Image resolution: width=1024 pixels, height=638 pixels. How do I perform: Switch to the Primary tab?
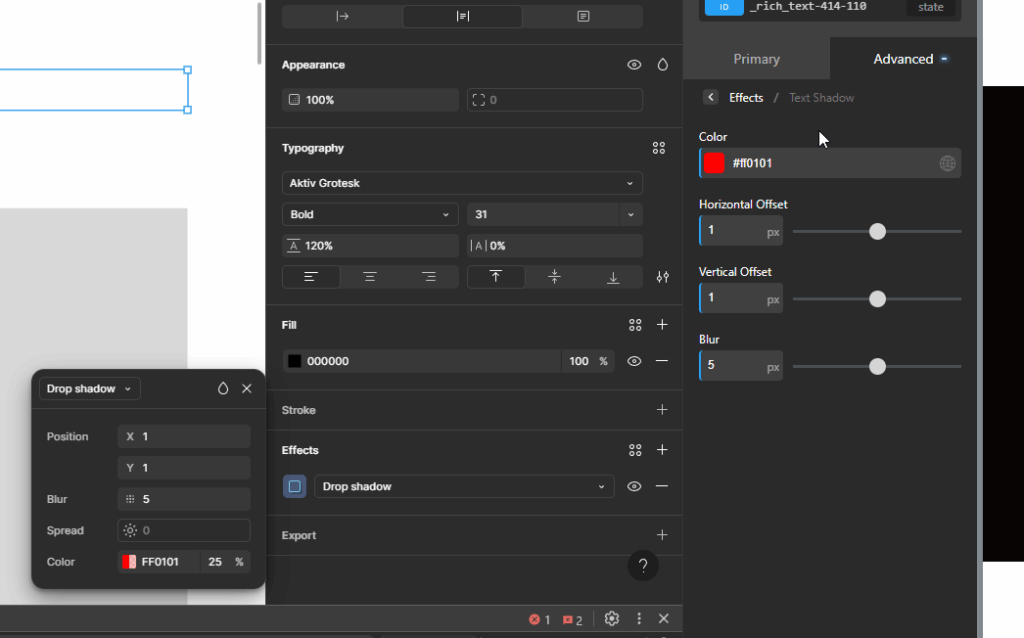tap(756, 59)
